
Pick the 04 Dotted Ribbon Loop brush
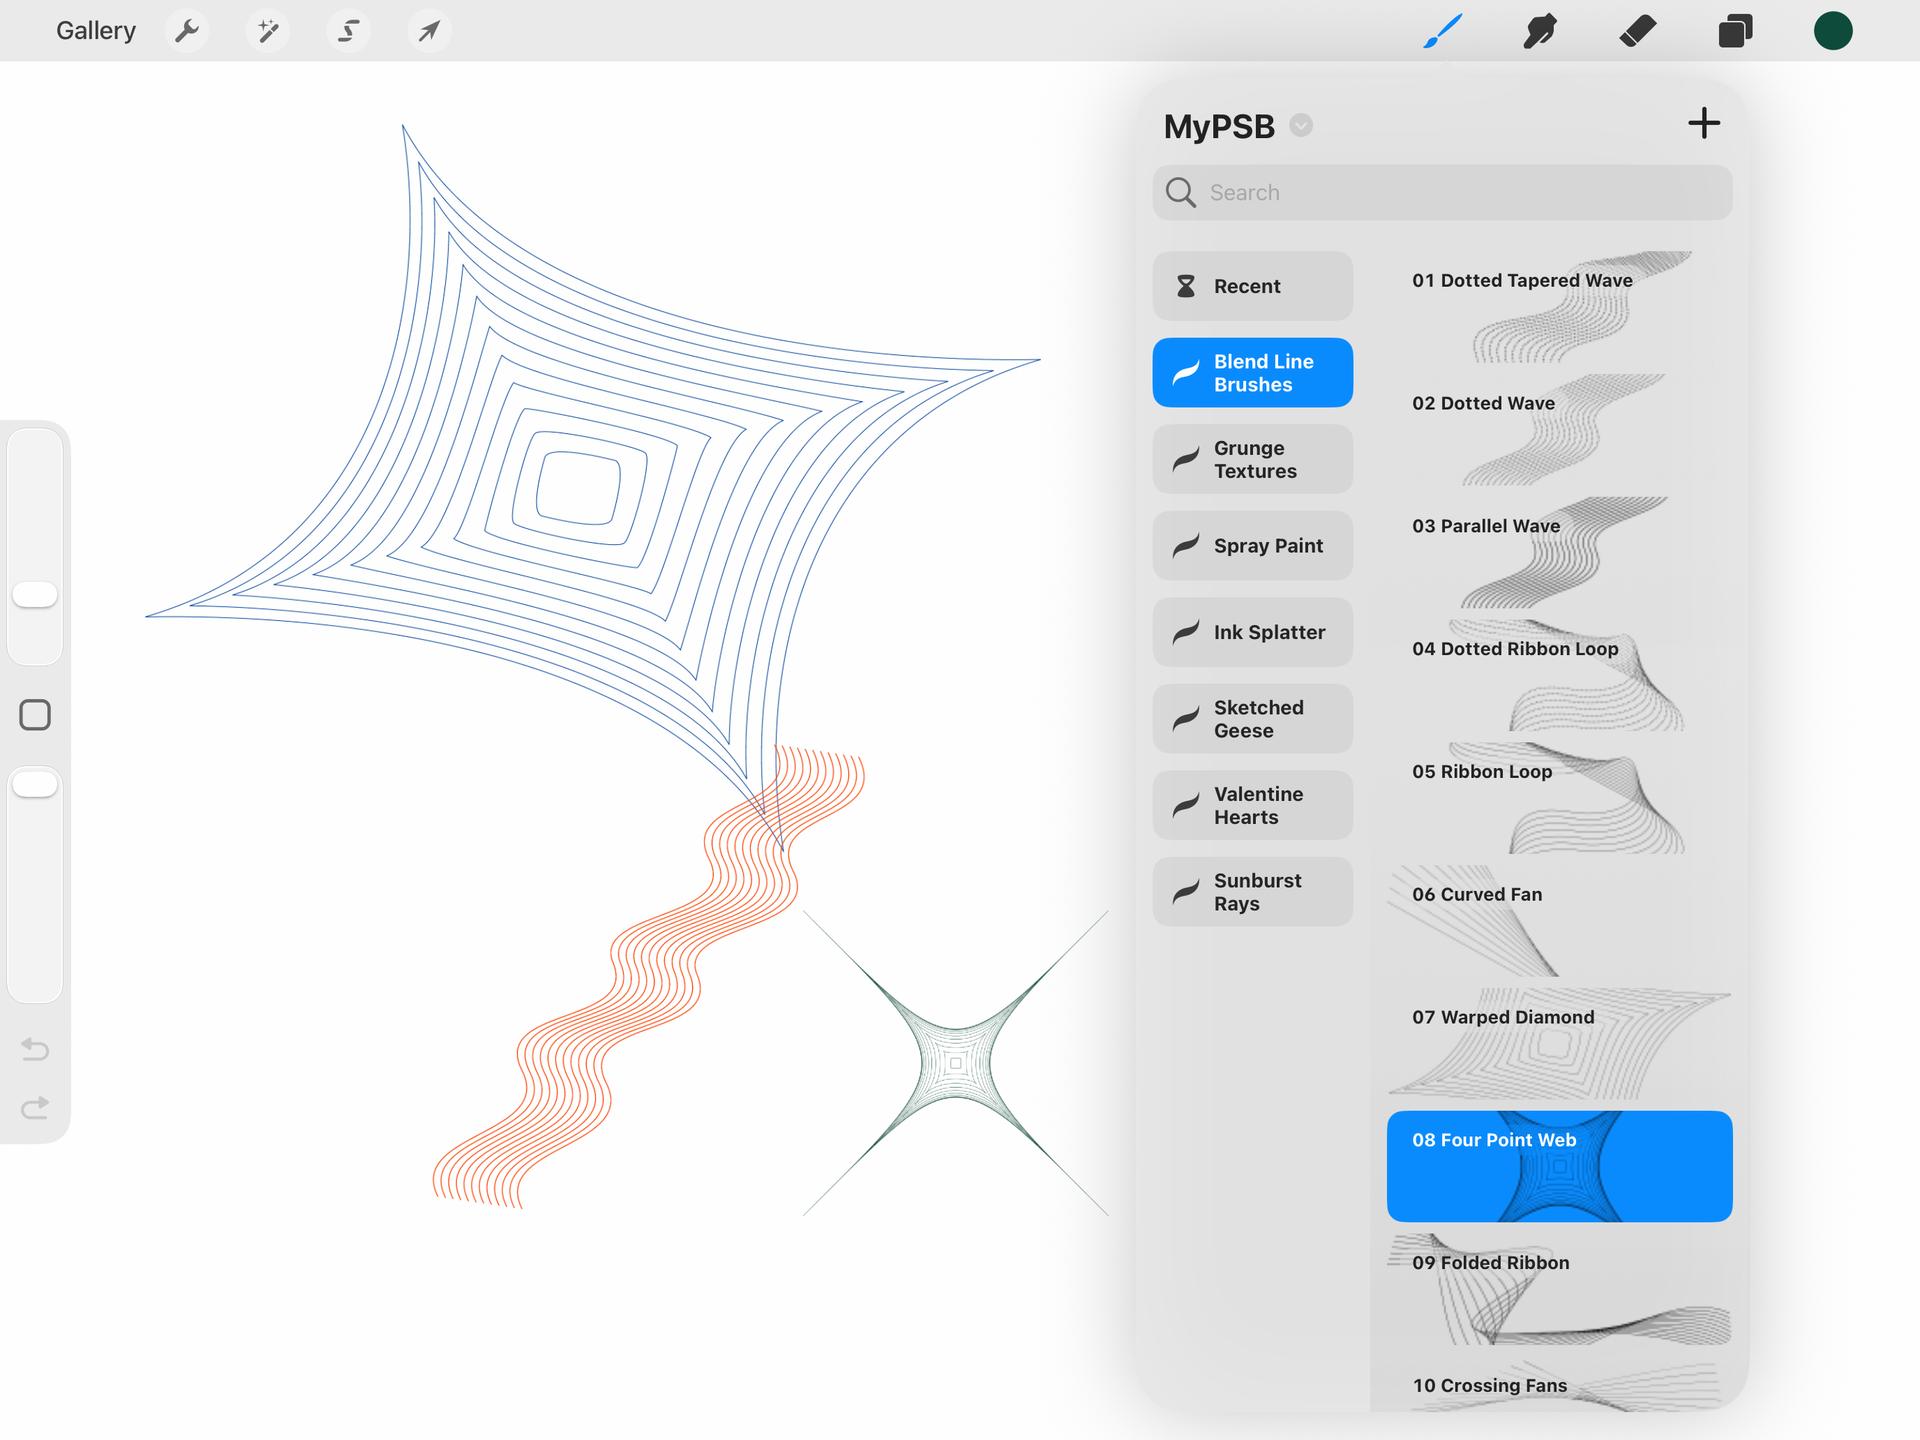click(x=1559, y=675)
